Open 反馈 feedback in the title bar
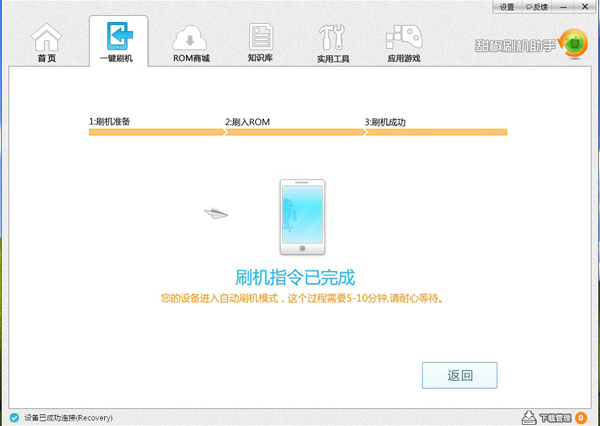The height and width of the screenshot is (426, 600). pyautogui.click(x=536, y=7)
